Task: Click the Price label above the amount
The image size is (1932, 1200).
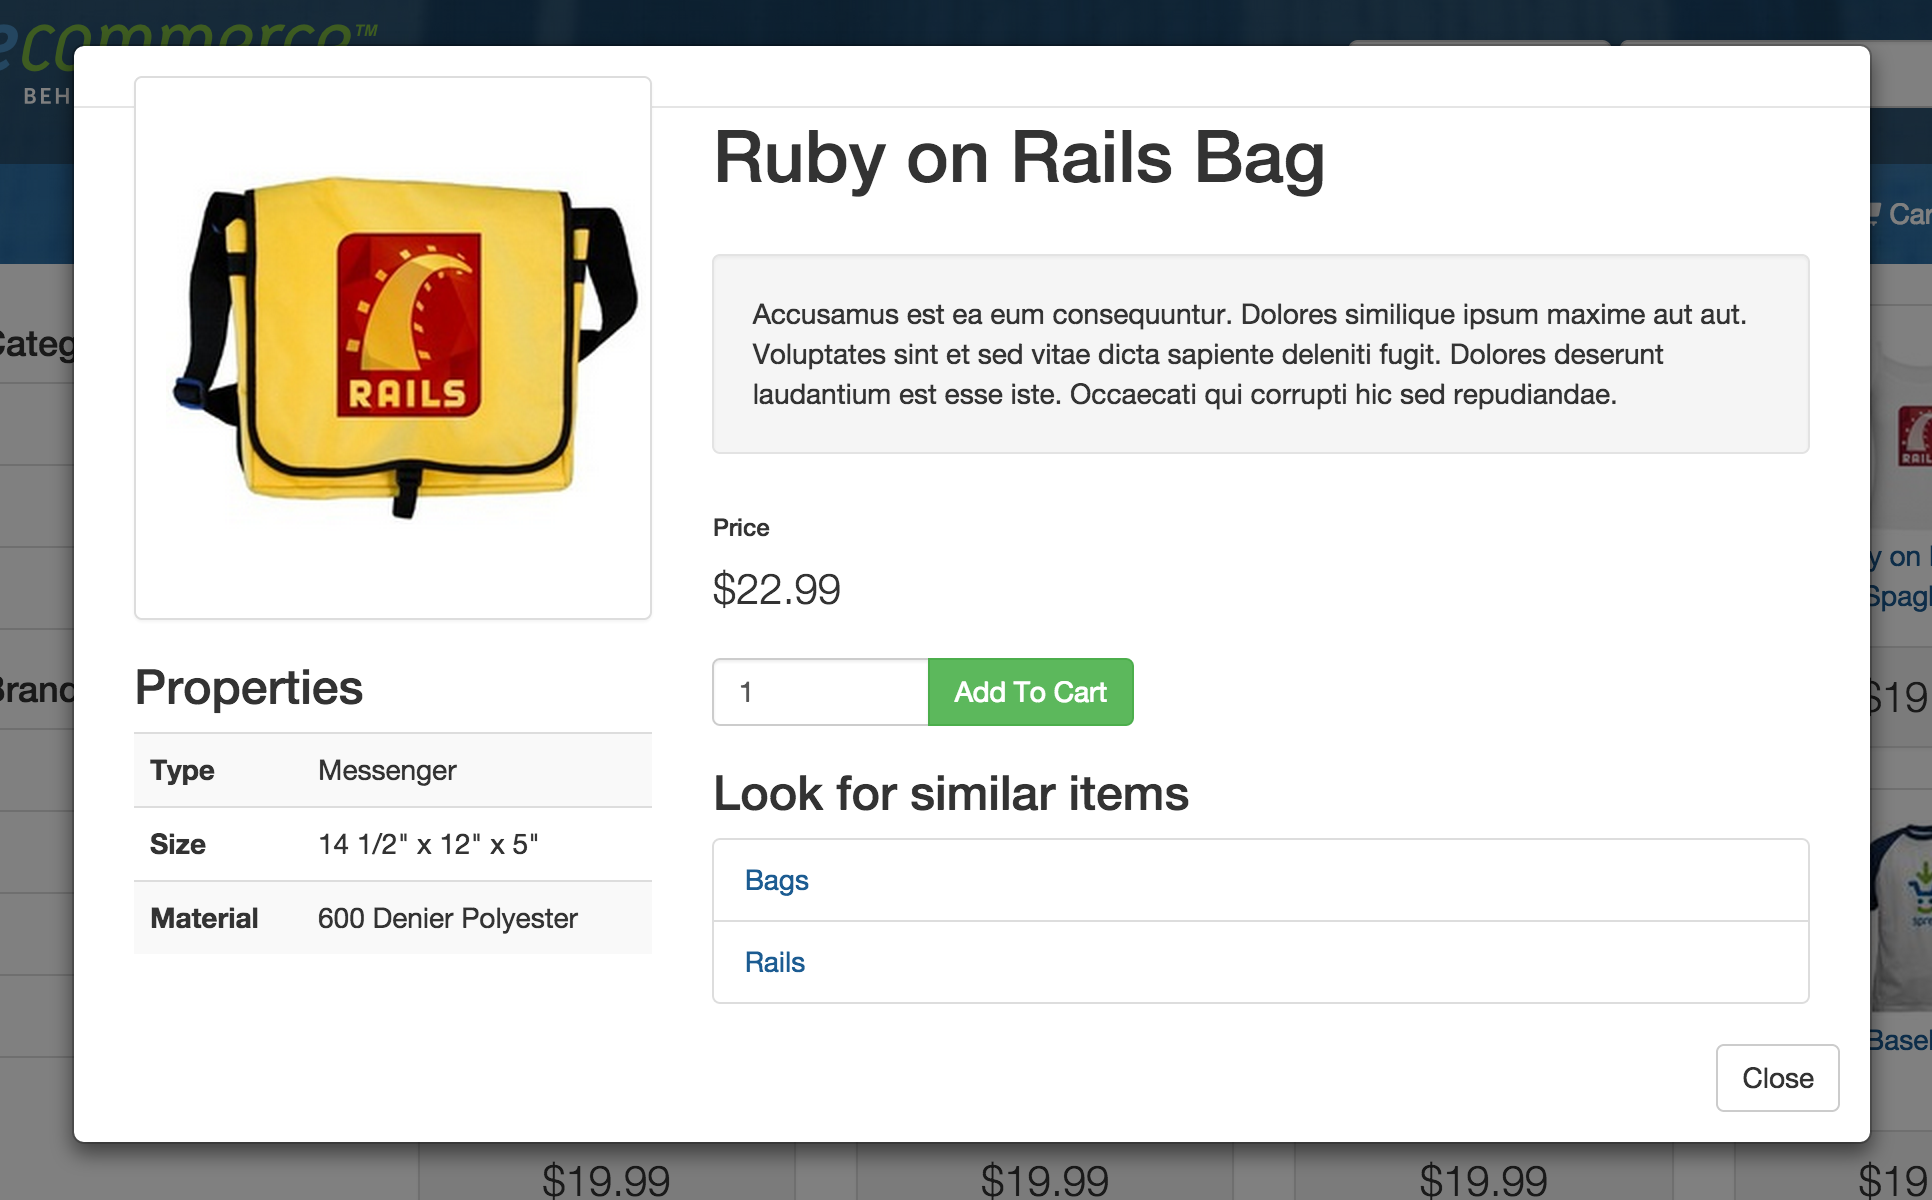Action: 741,528
